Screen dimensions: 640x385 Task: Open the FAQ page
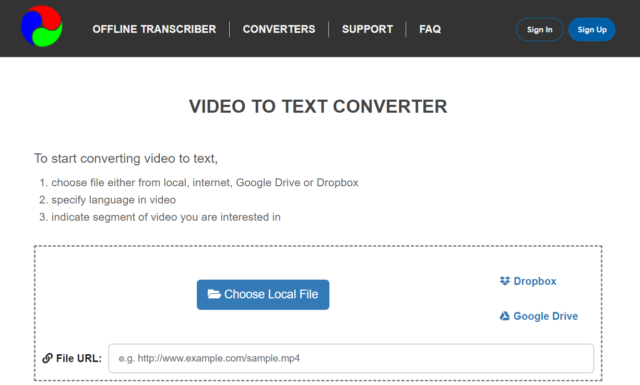pos(430,29)
